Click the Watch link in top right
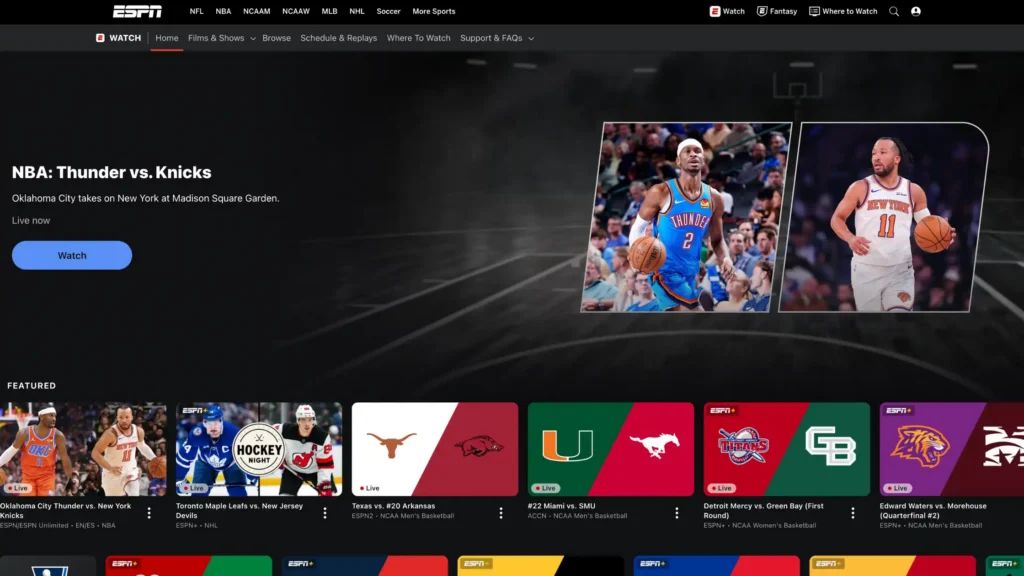The image size is (1024, 576). point(727,11)
